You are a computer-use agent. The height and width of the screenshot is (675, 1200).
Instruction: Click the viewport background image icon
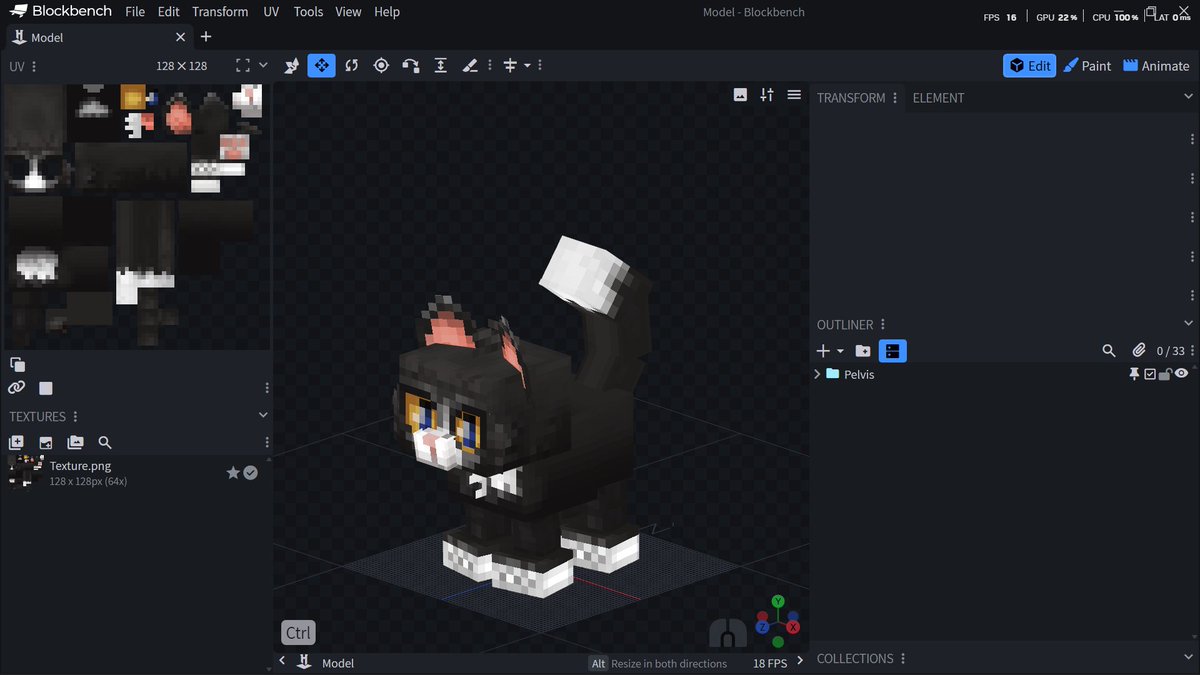740,95
